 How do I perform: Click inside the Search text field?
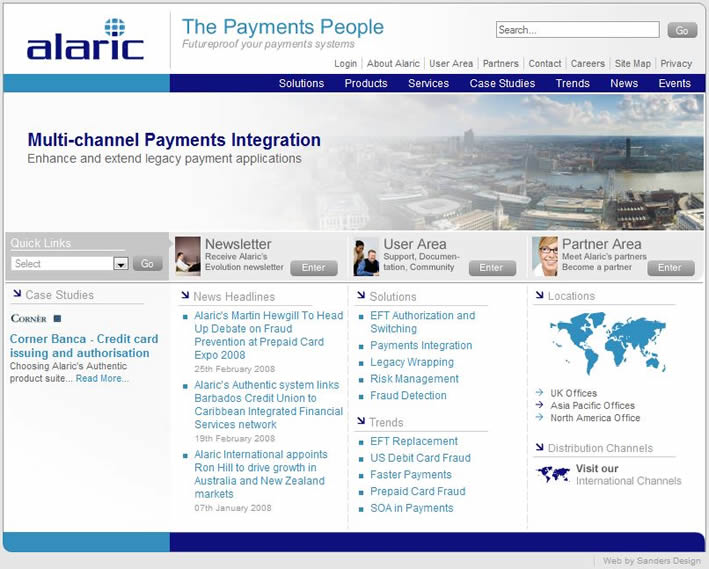(577, 30)
